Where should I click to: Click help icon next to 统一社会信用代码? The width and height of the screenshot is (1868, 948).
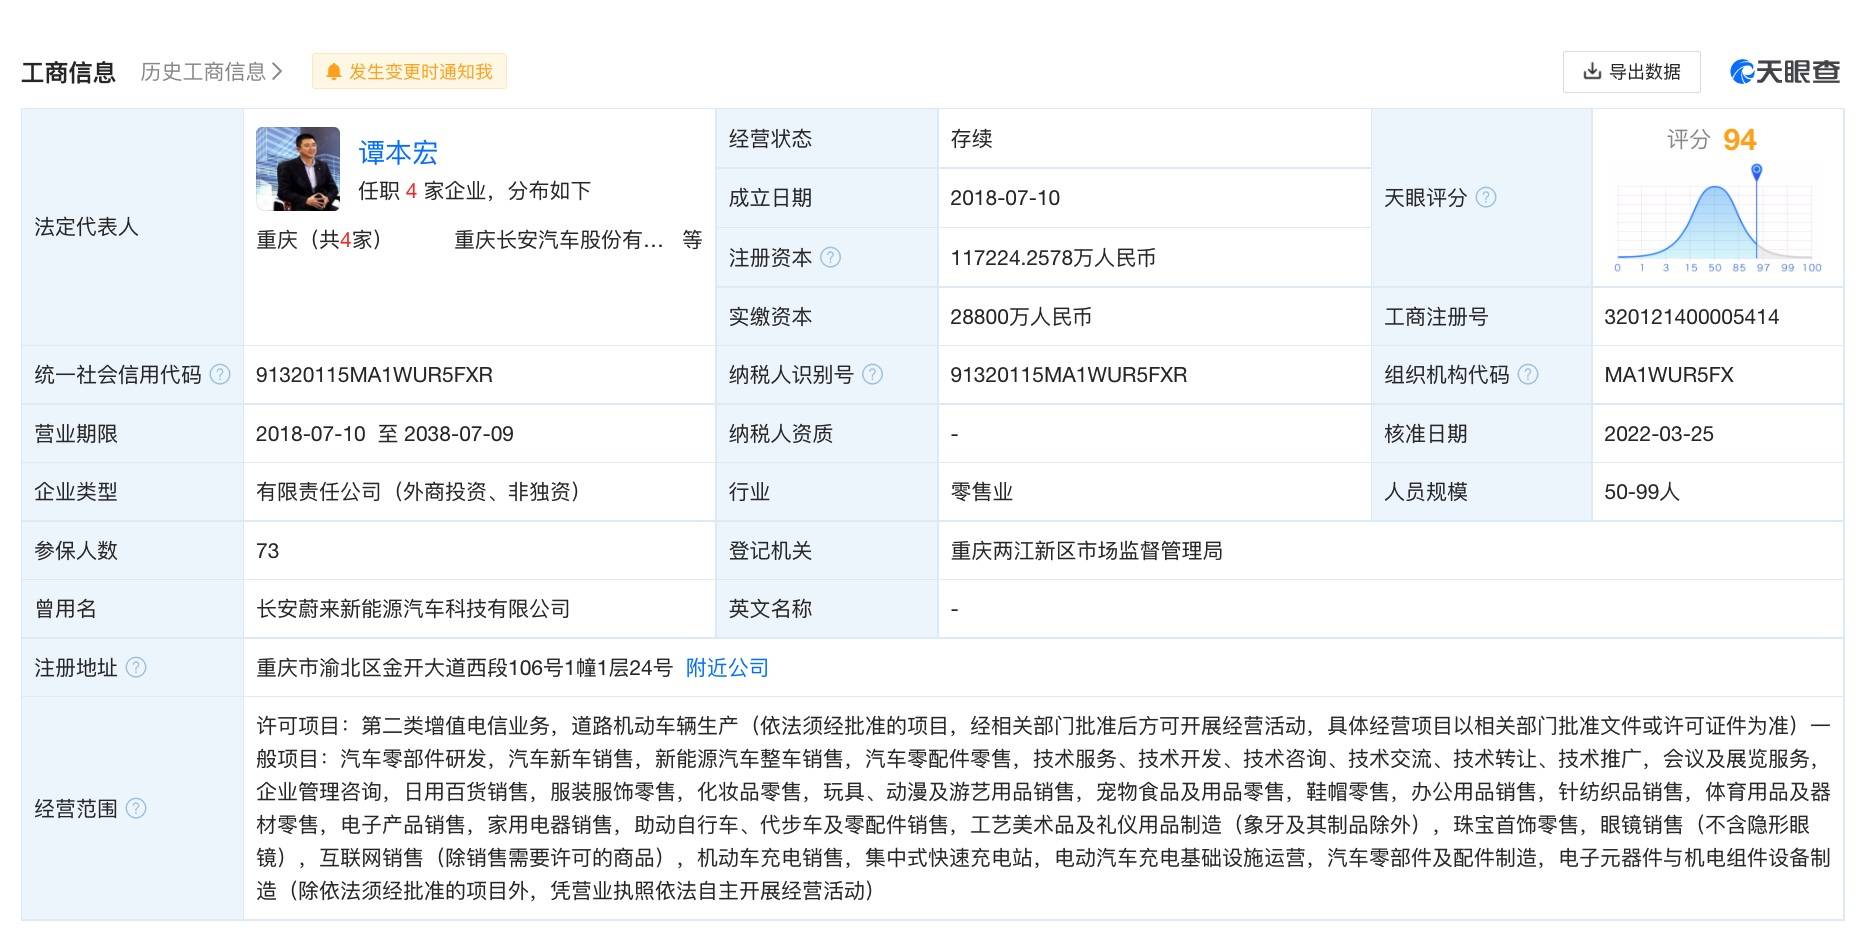pyautogui.click(x=220, y=374)
